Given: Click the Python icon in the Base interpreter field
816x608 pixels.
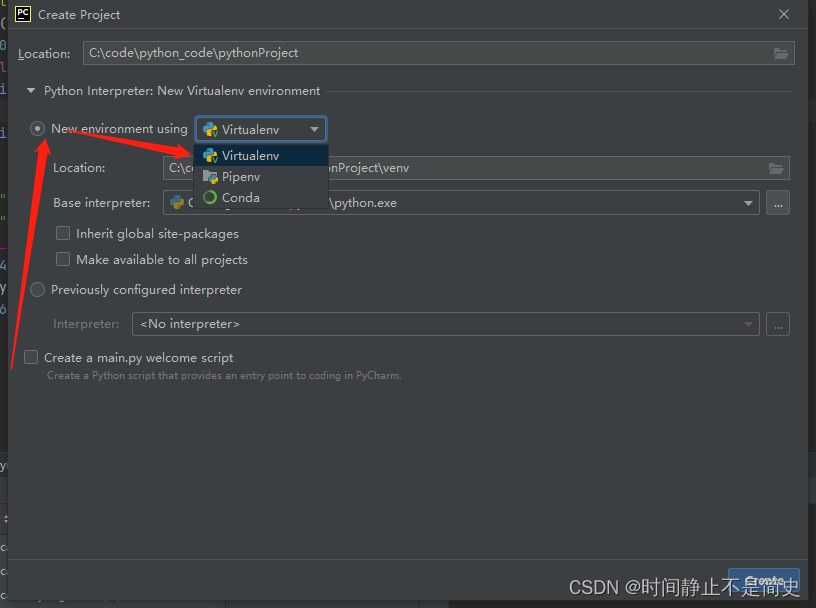Looking at the screenshot, I should pos(177,202).
